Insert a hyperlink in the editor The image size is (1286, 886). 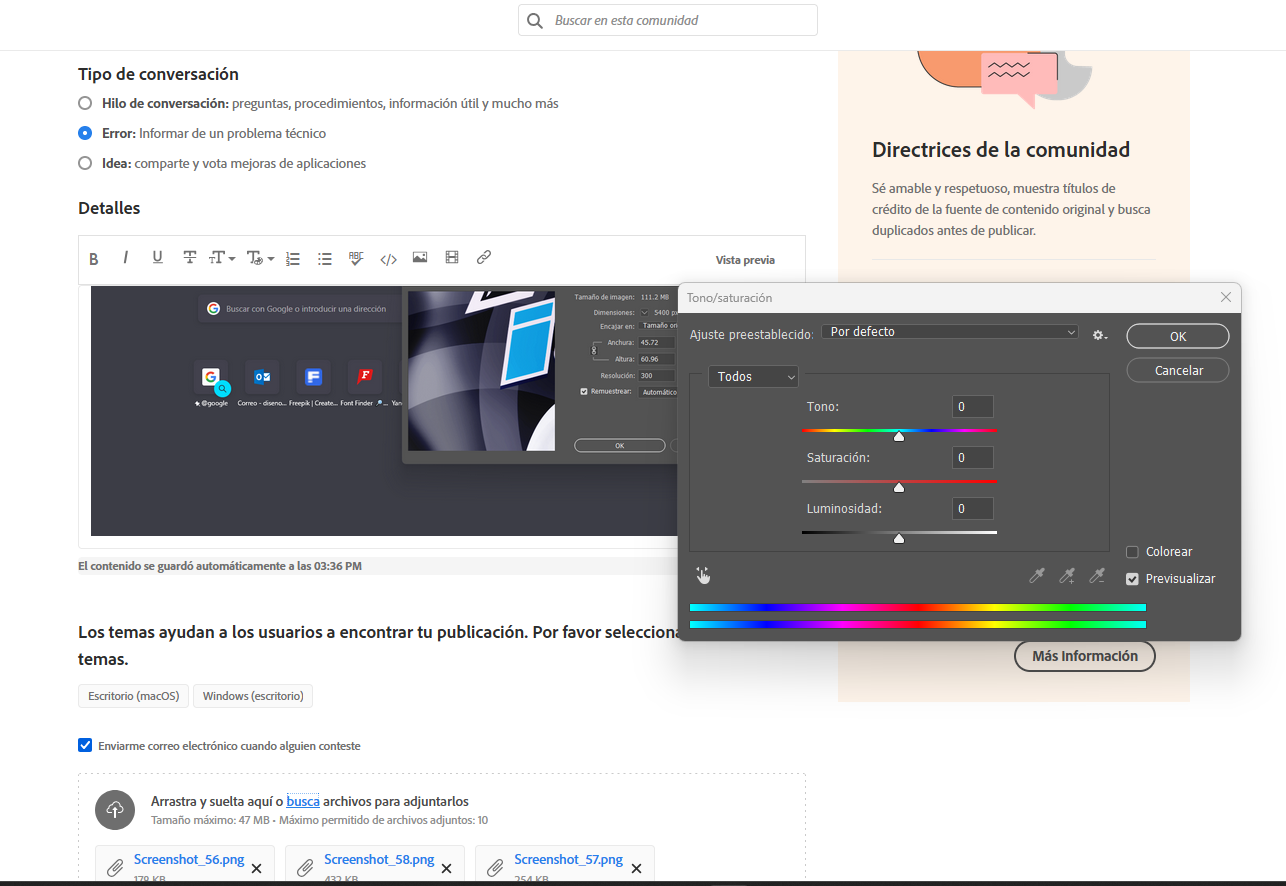coord(483,258)
